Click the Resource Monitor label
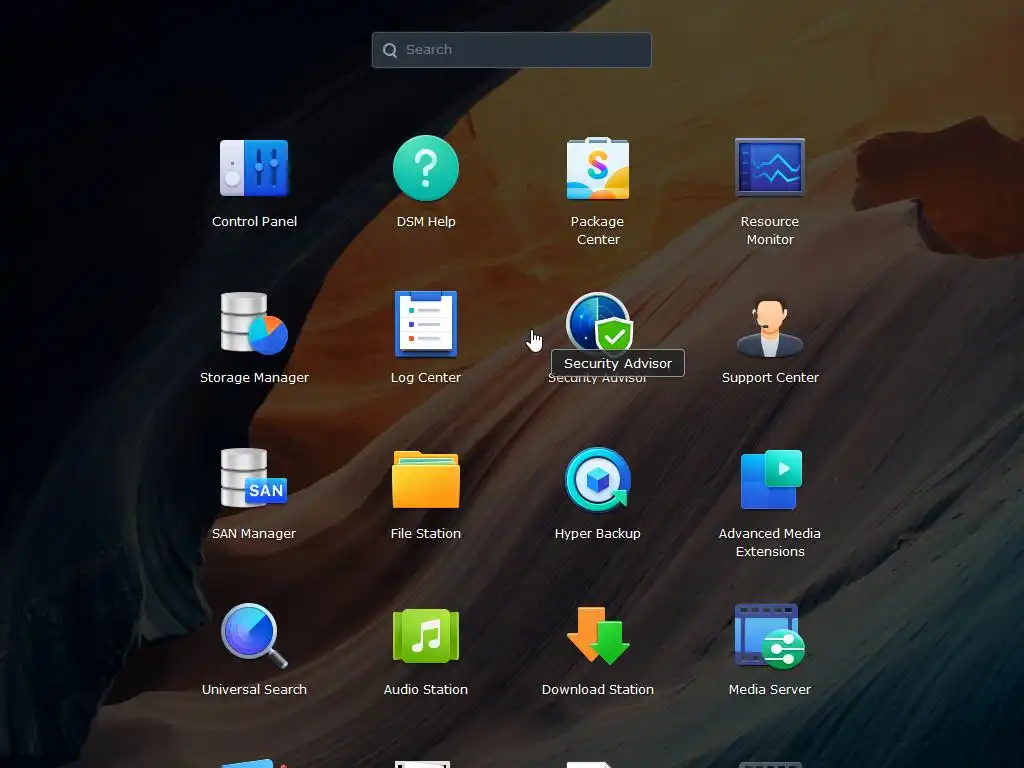Screen dimensions: 1024x768 770,231
